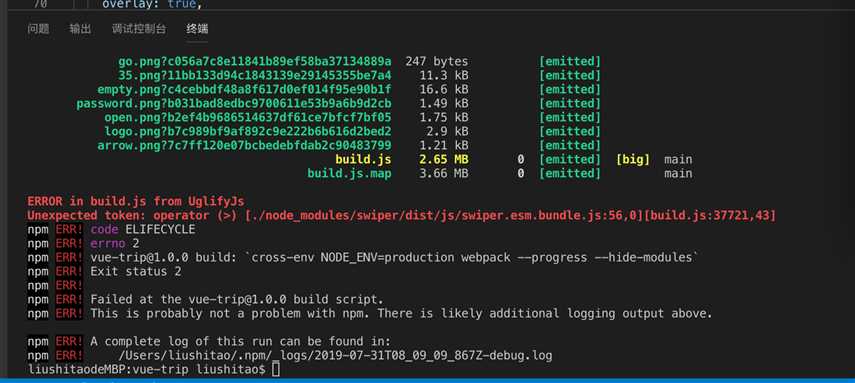Click the empty.png hashed filename line
Image resolution: width=855 pixels, height=383 pixels.
pos(244,89)
